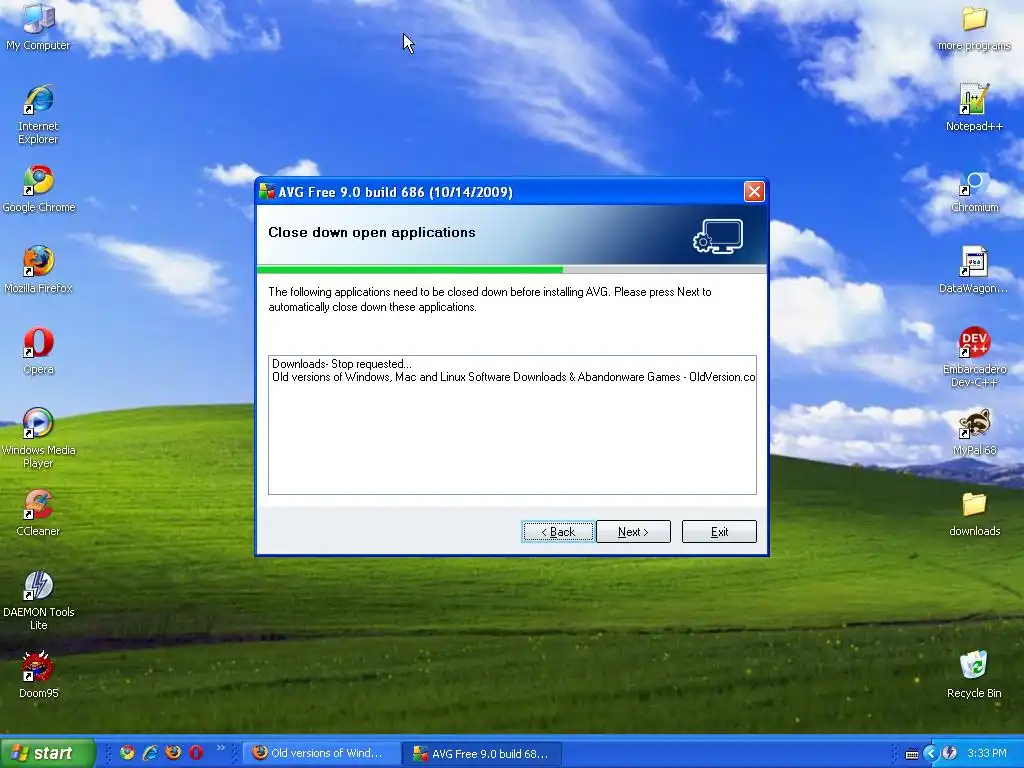Image resolution: width=1024 pixels, height=768 pixels.
Task: Select the OldVersion.com list entry
Action: tap(513, 377)
